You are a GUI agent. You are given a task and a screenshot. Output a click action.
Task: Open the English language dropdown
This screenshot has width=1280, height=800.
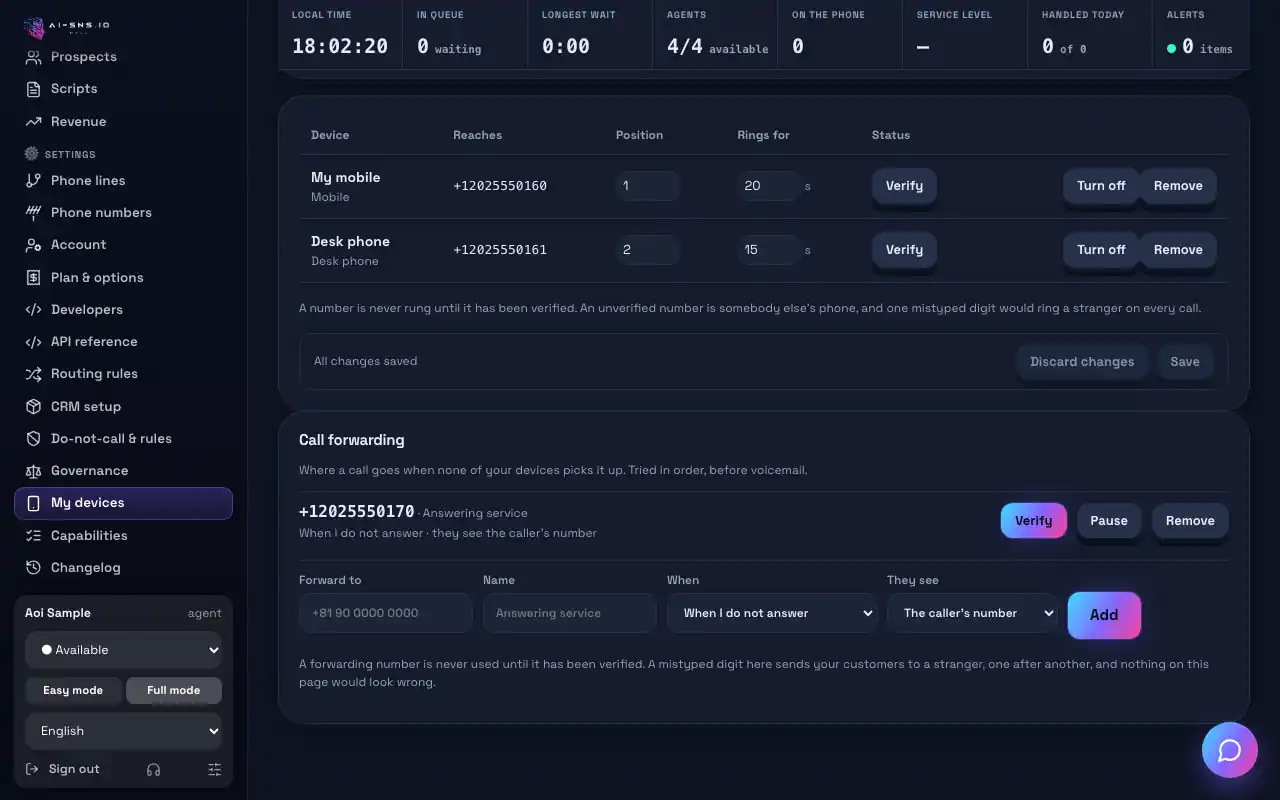pos(124,731)
